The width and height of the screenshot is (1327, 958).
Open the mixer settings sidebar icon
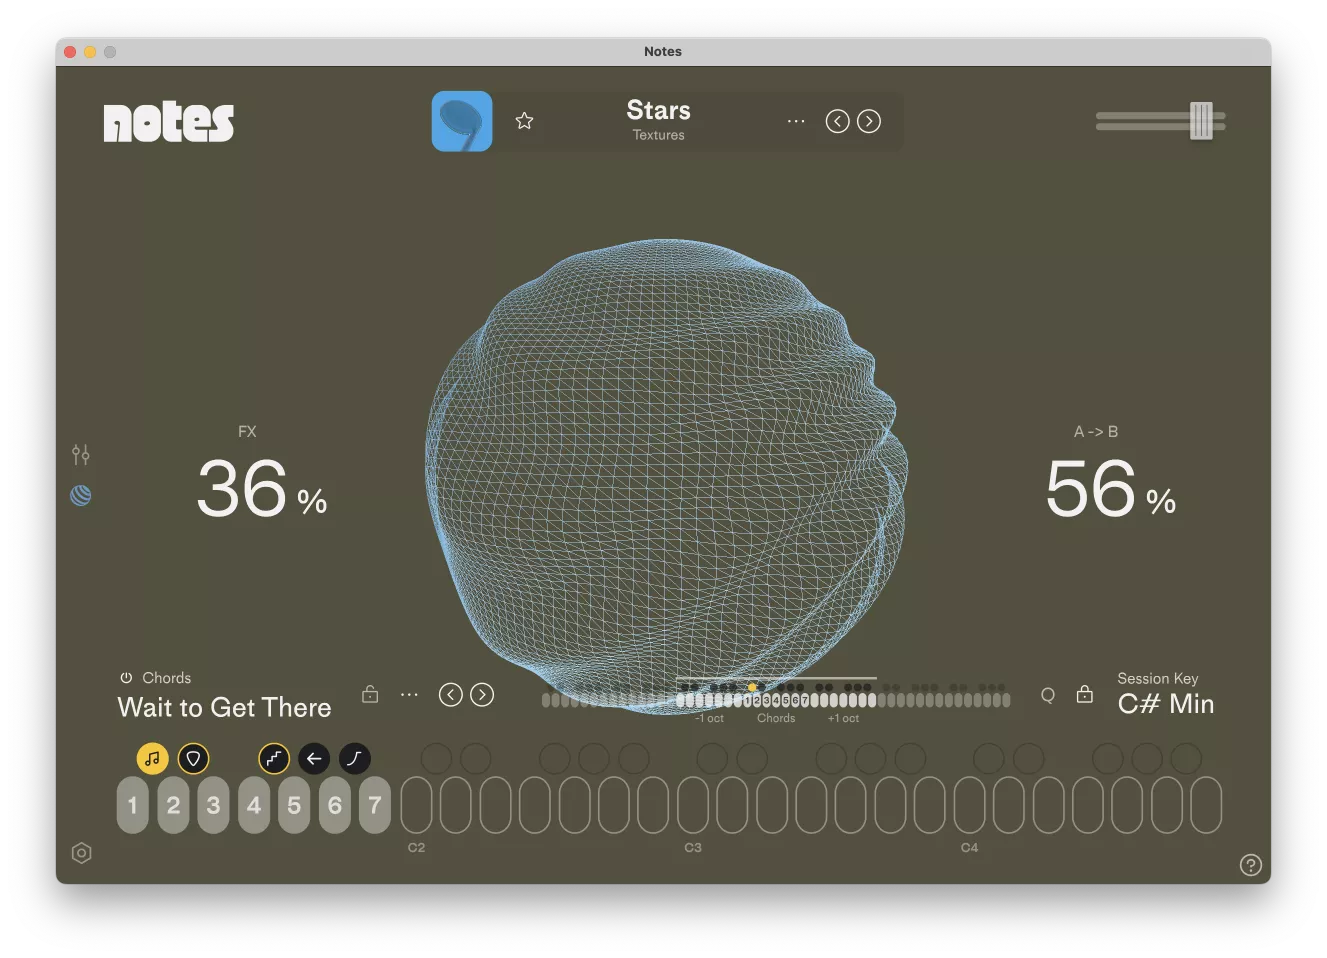81,454
